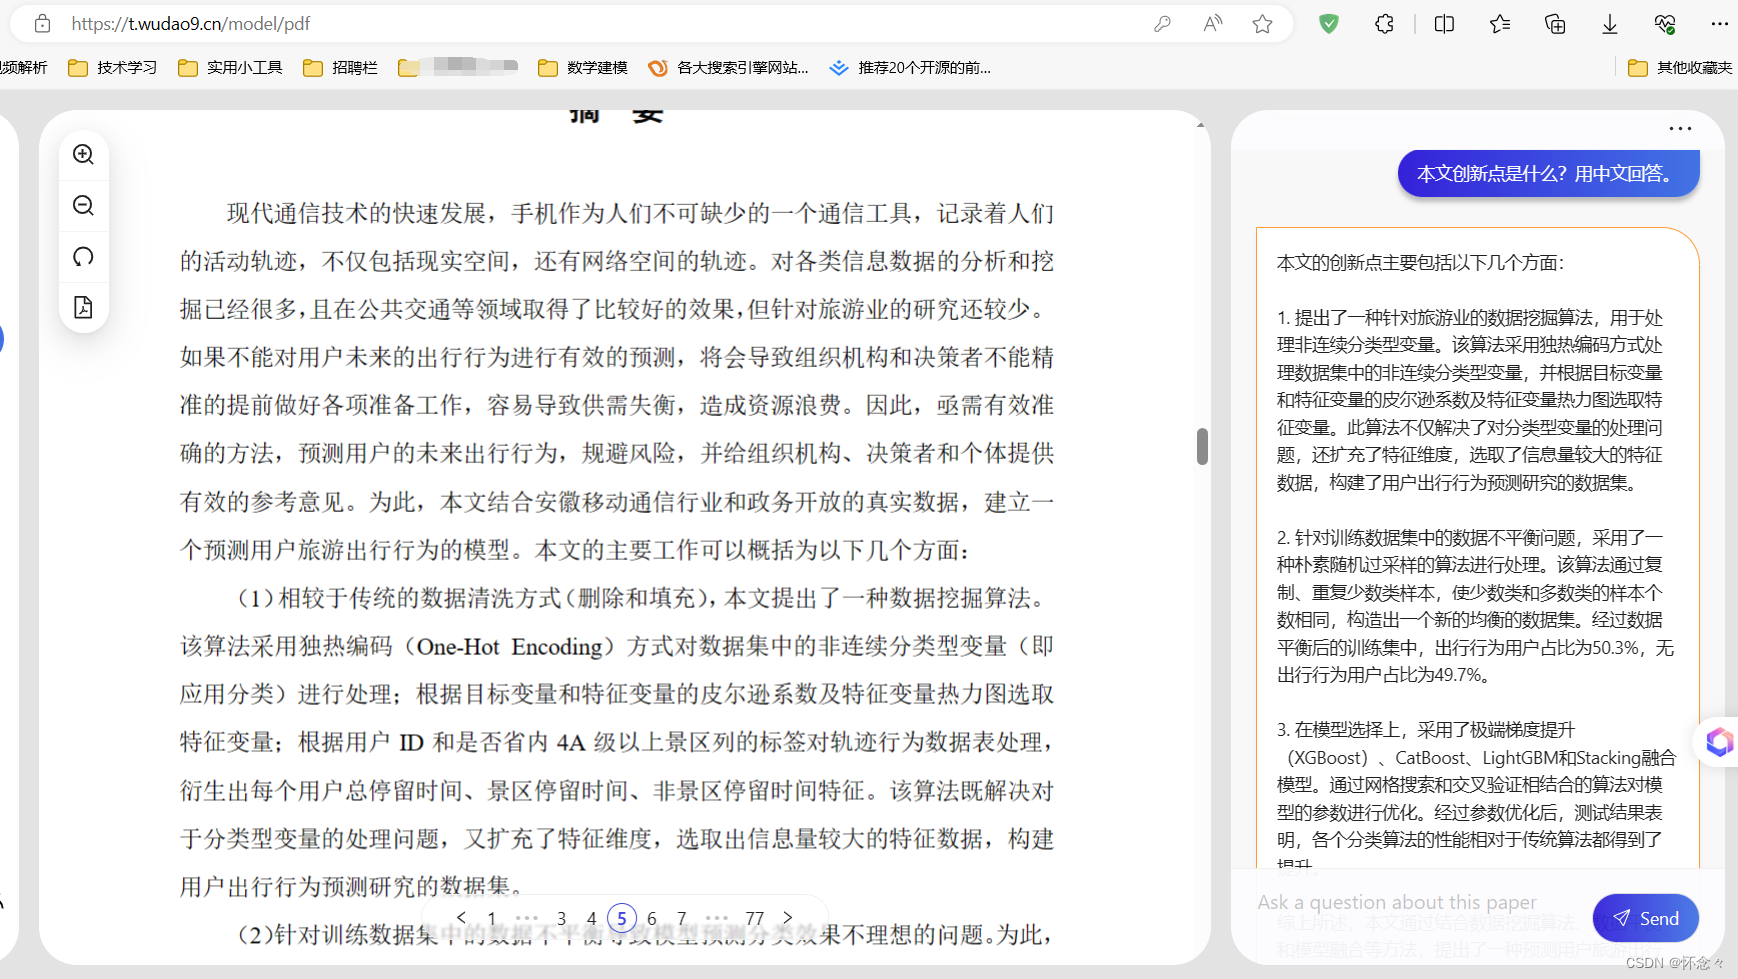Click the PDF viewer scrollbar thumb
This screenshot has height=979, width=1738.
tap(1202, 446)
